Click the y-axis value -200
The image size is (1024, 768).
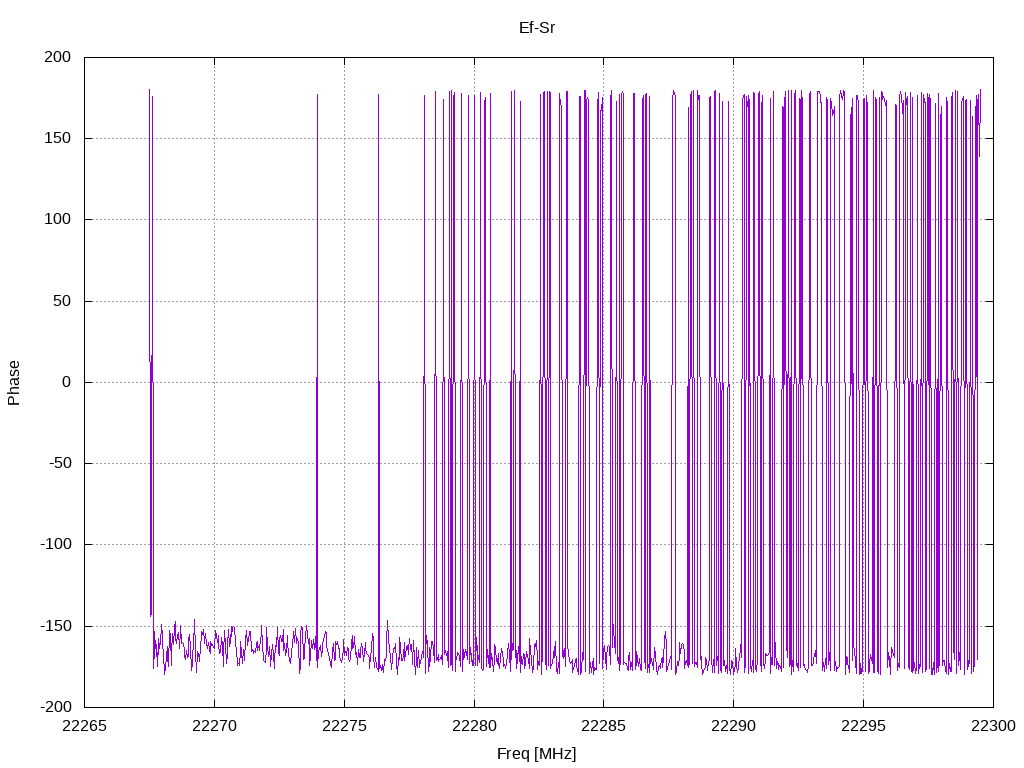(56, 707)
